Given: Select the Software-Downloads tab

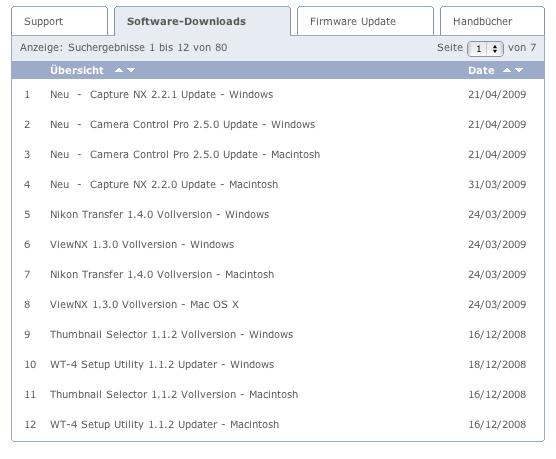Looking at the screenshot, I should coord(202,21).
